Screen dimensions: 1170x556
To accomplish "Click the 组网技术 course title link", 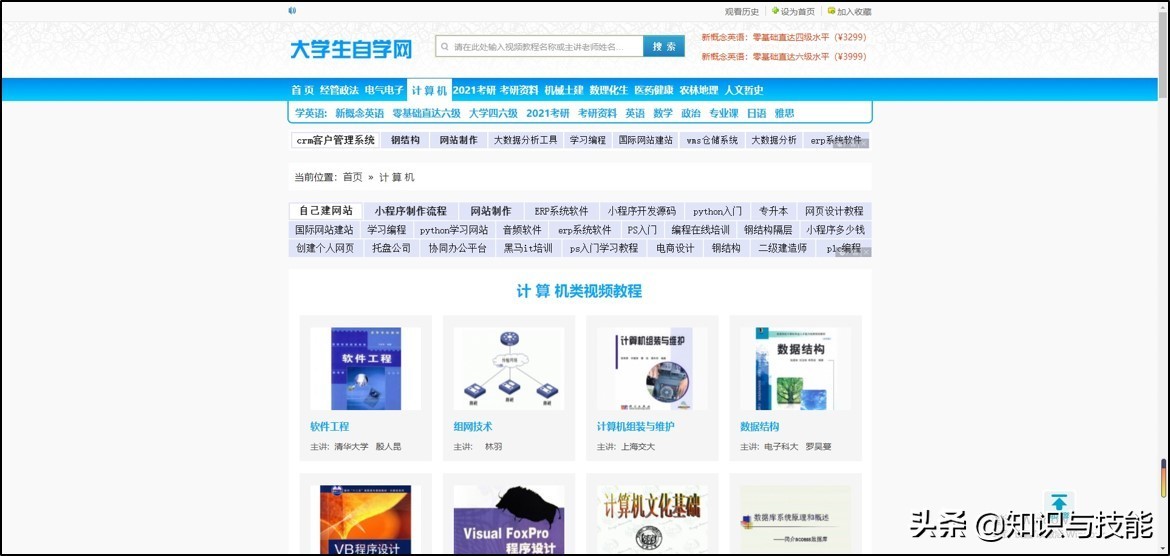I will pos(473,427).
